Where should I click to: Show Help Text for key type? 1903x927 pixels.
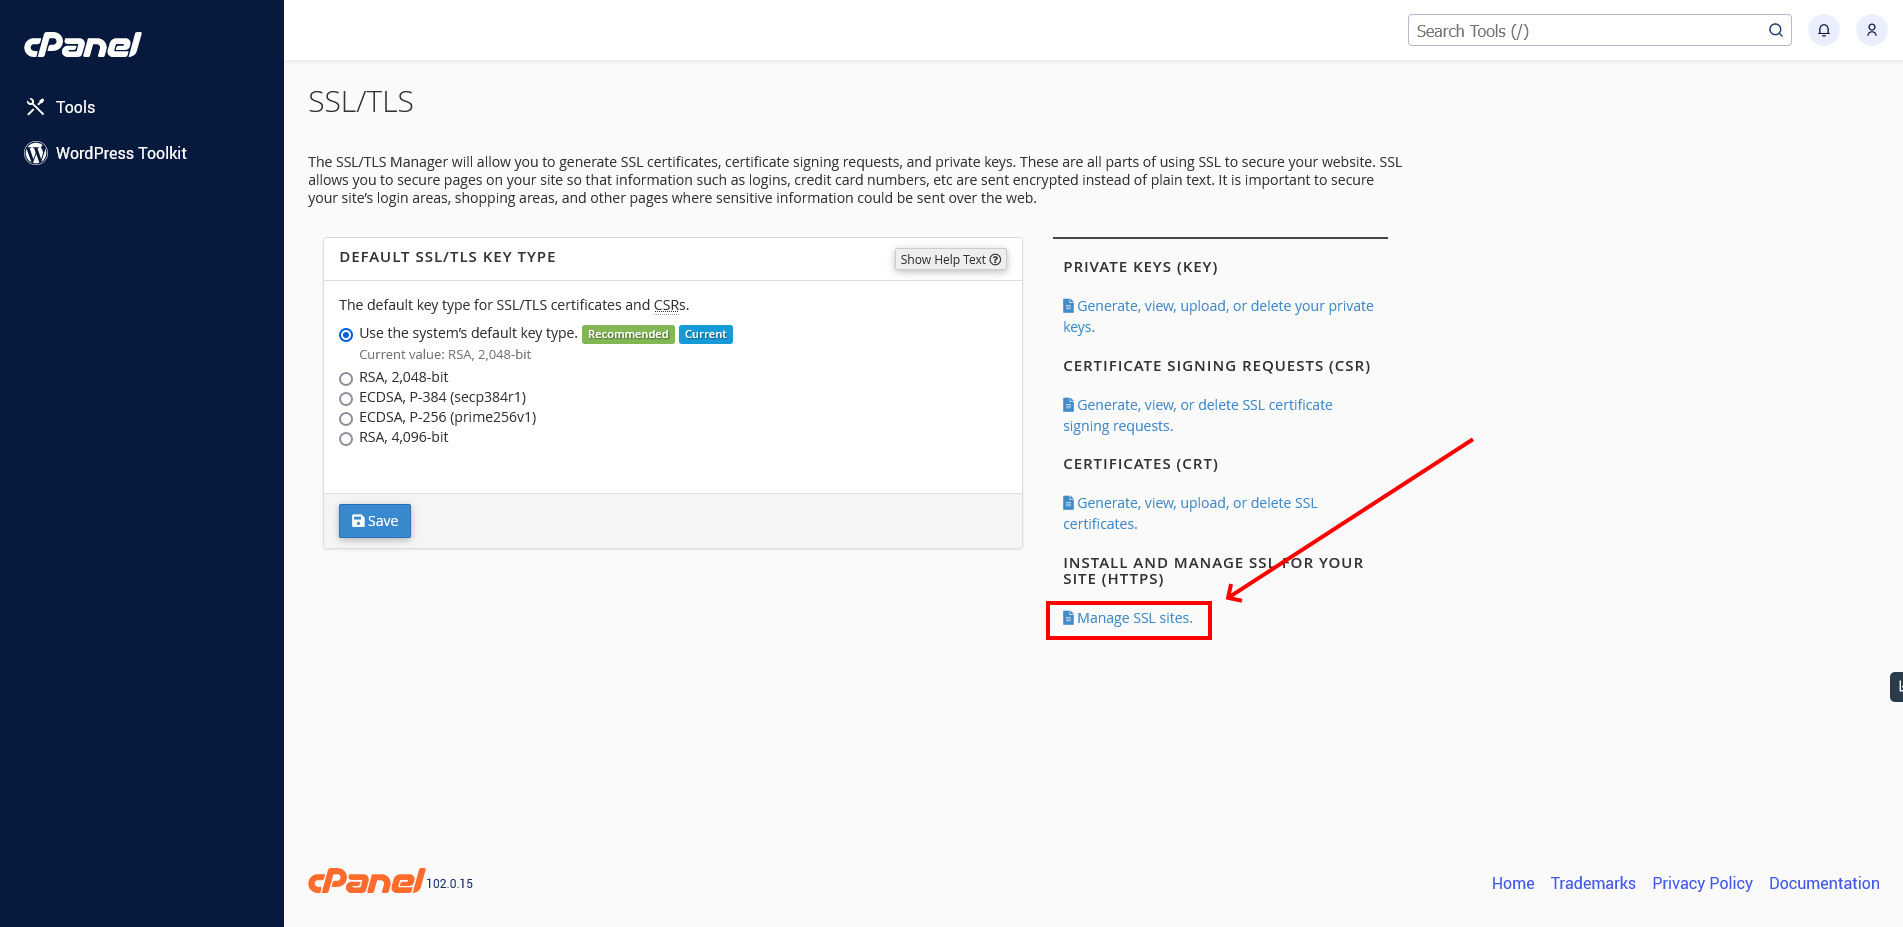pos(950,259)
